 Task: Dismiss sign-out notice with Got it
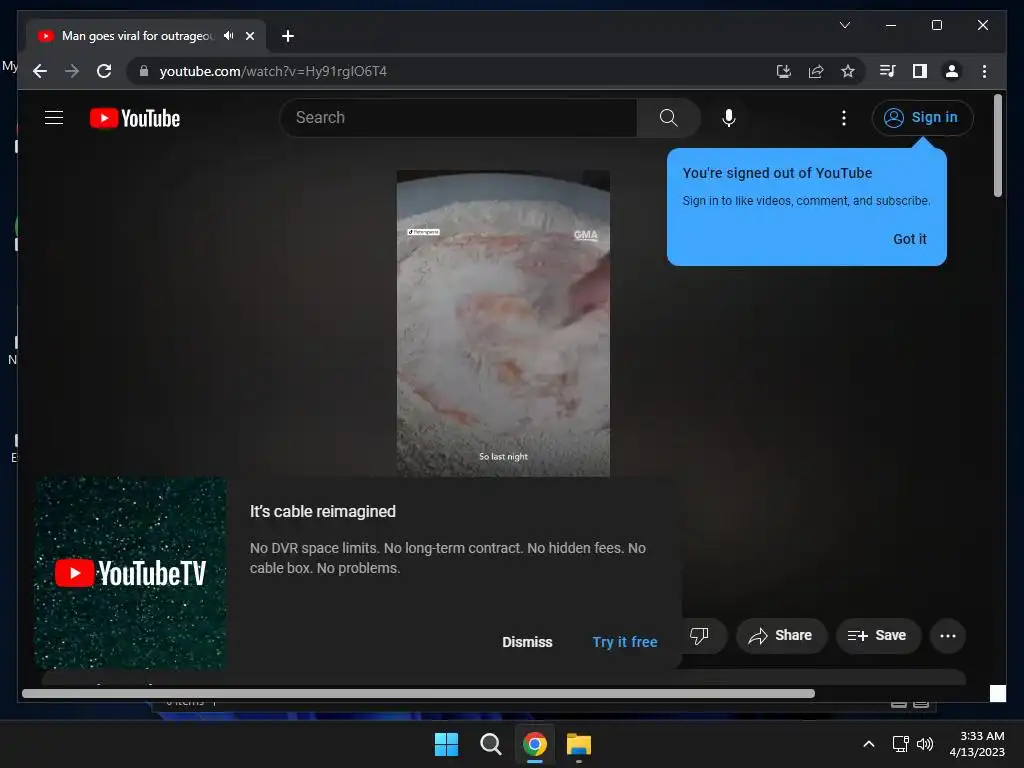[x=910, y=239]
